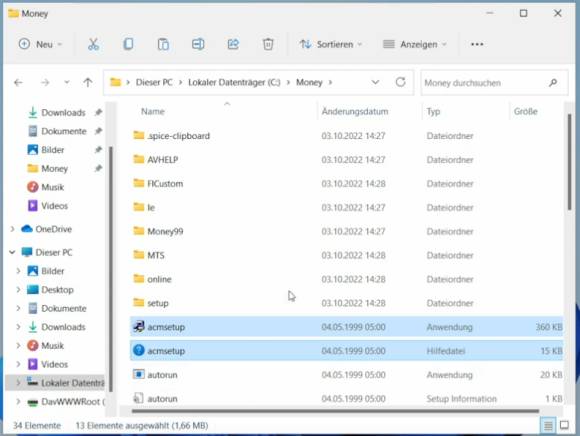Open pinned Videos in quick access
The height and width of the screenshot is (436, 580).
click(54, 206)
